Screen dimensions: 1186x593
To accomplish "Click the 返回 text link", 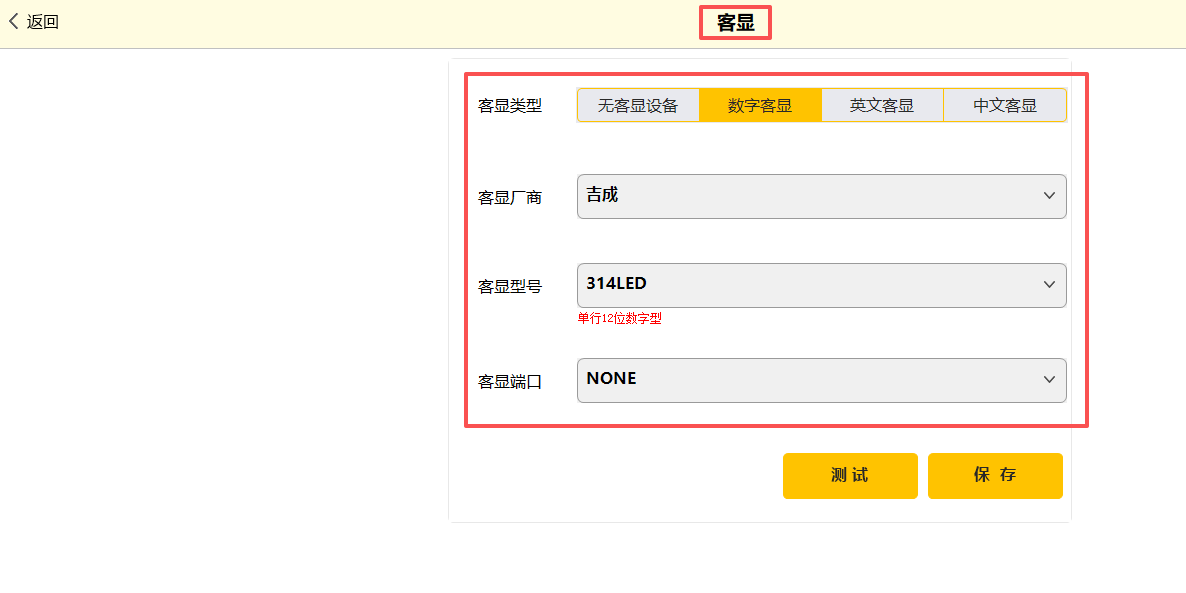I will pyautogui.click(x=43, y=22).
